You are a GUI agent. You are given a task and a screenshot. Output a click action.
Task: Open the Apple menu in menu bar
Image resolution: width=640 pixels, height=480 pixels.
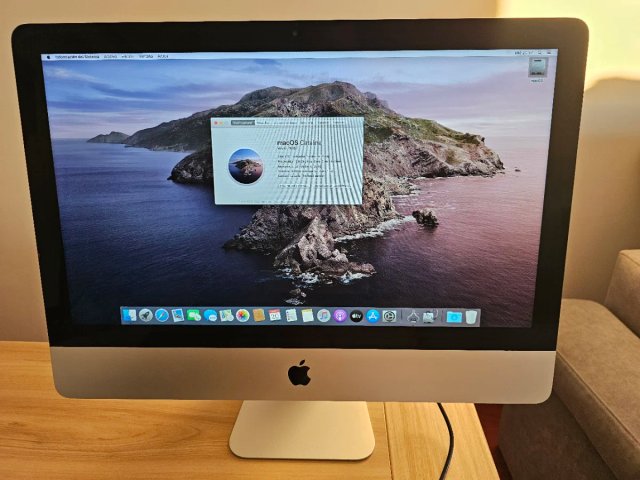[x=49, y=57]
